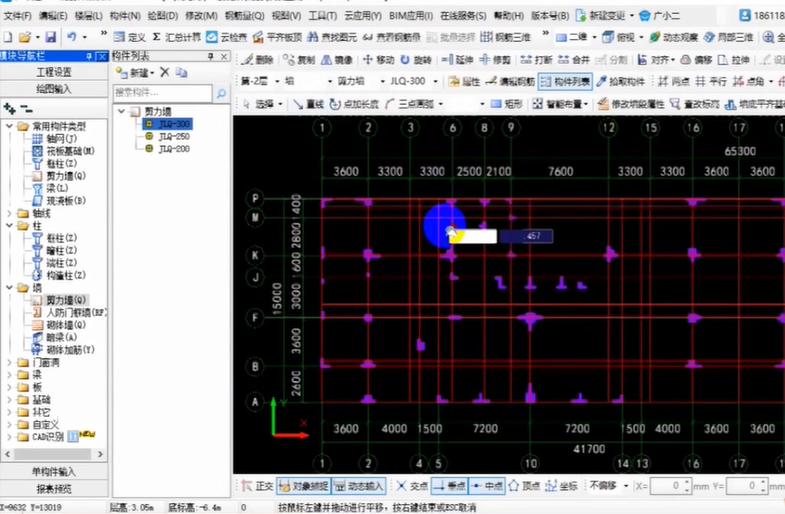Image resolution: width=785 pixels, height=514 pixels.
Task: Toggle 中点 midpoint snap
Action: pos(486,486)
